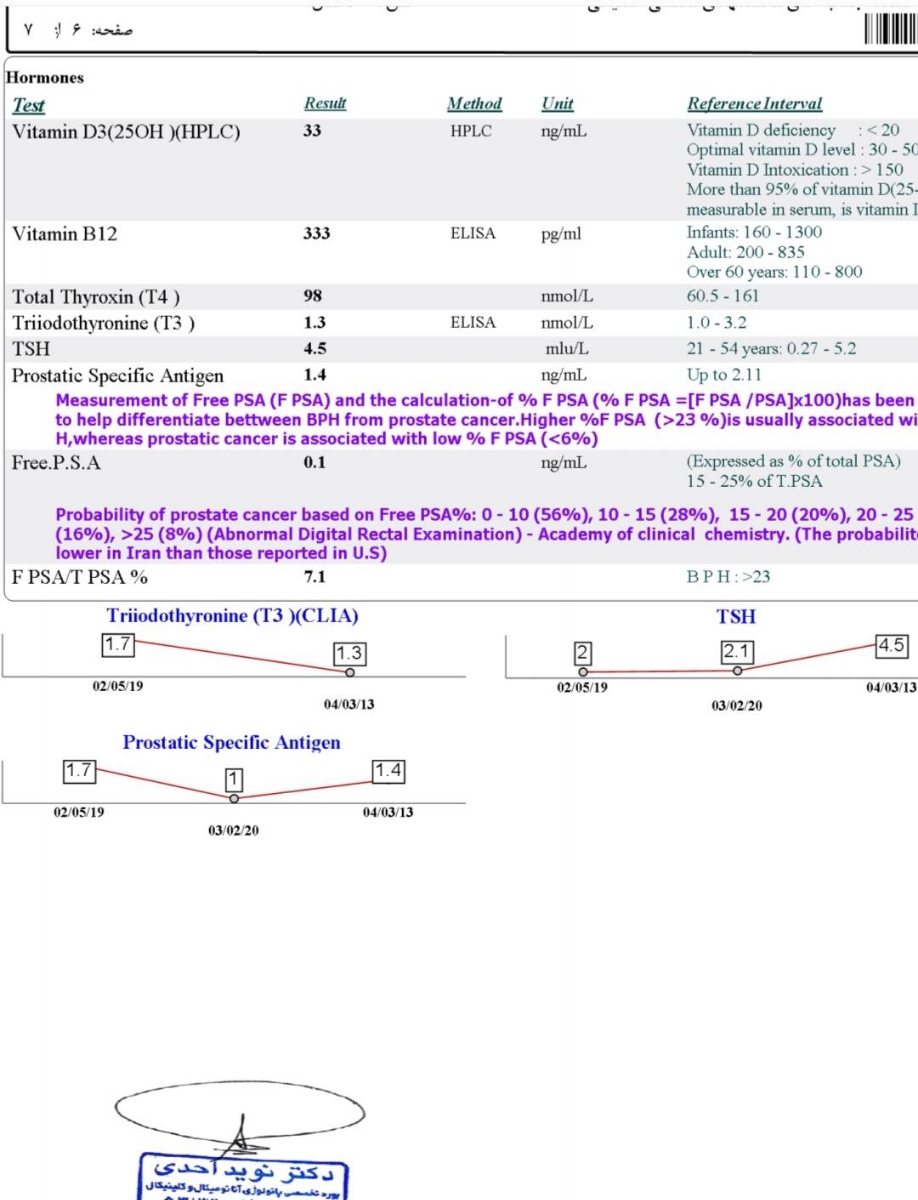This screenshot has width=918, height=1200.
Task: Select the Vitamin B12 test name
Action: click(64, 233)
